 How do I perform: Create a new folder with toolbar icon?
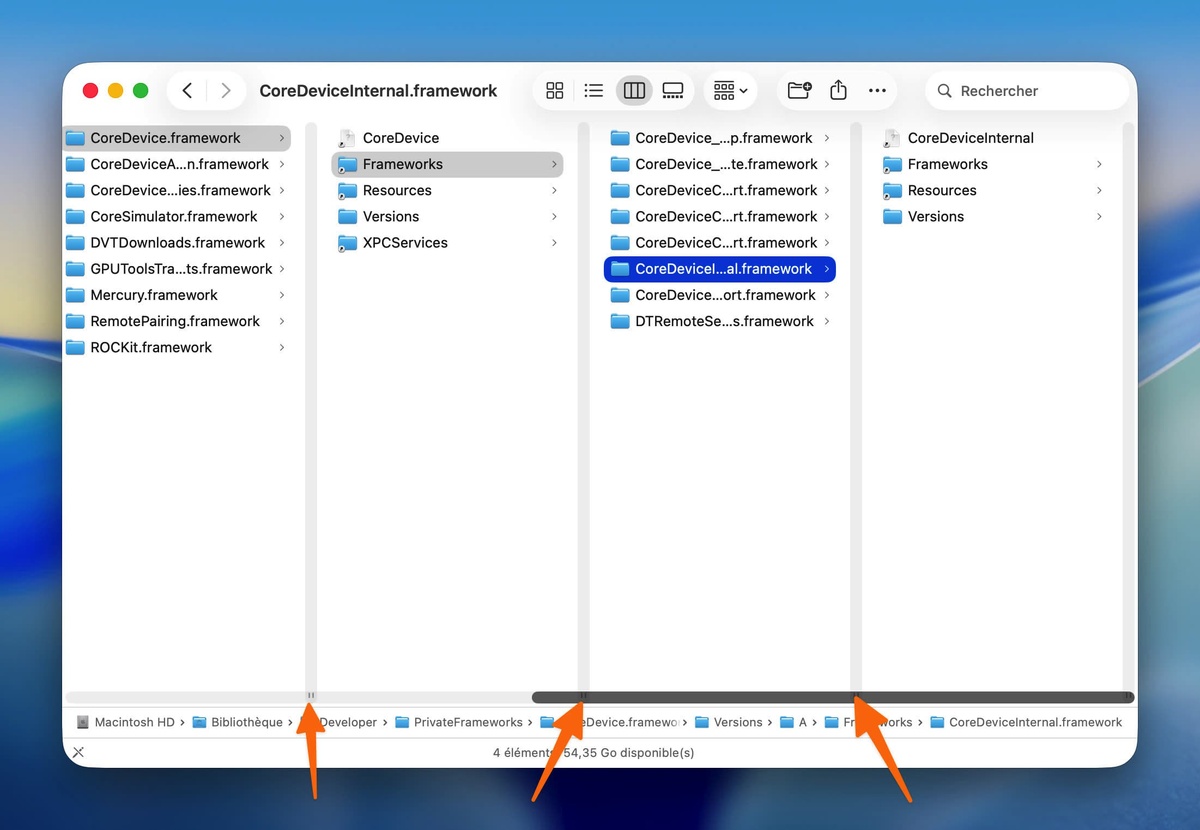tap(799, 91)
